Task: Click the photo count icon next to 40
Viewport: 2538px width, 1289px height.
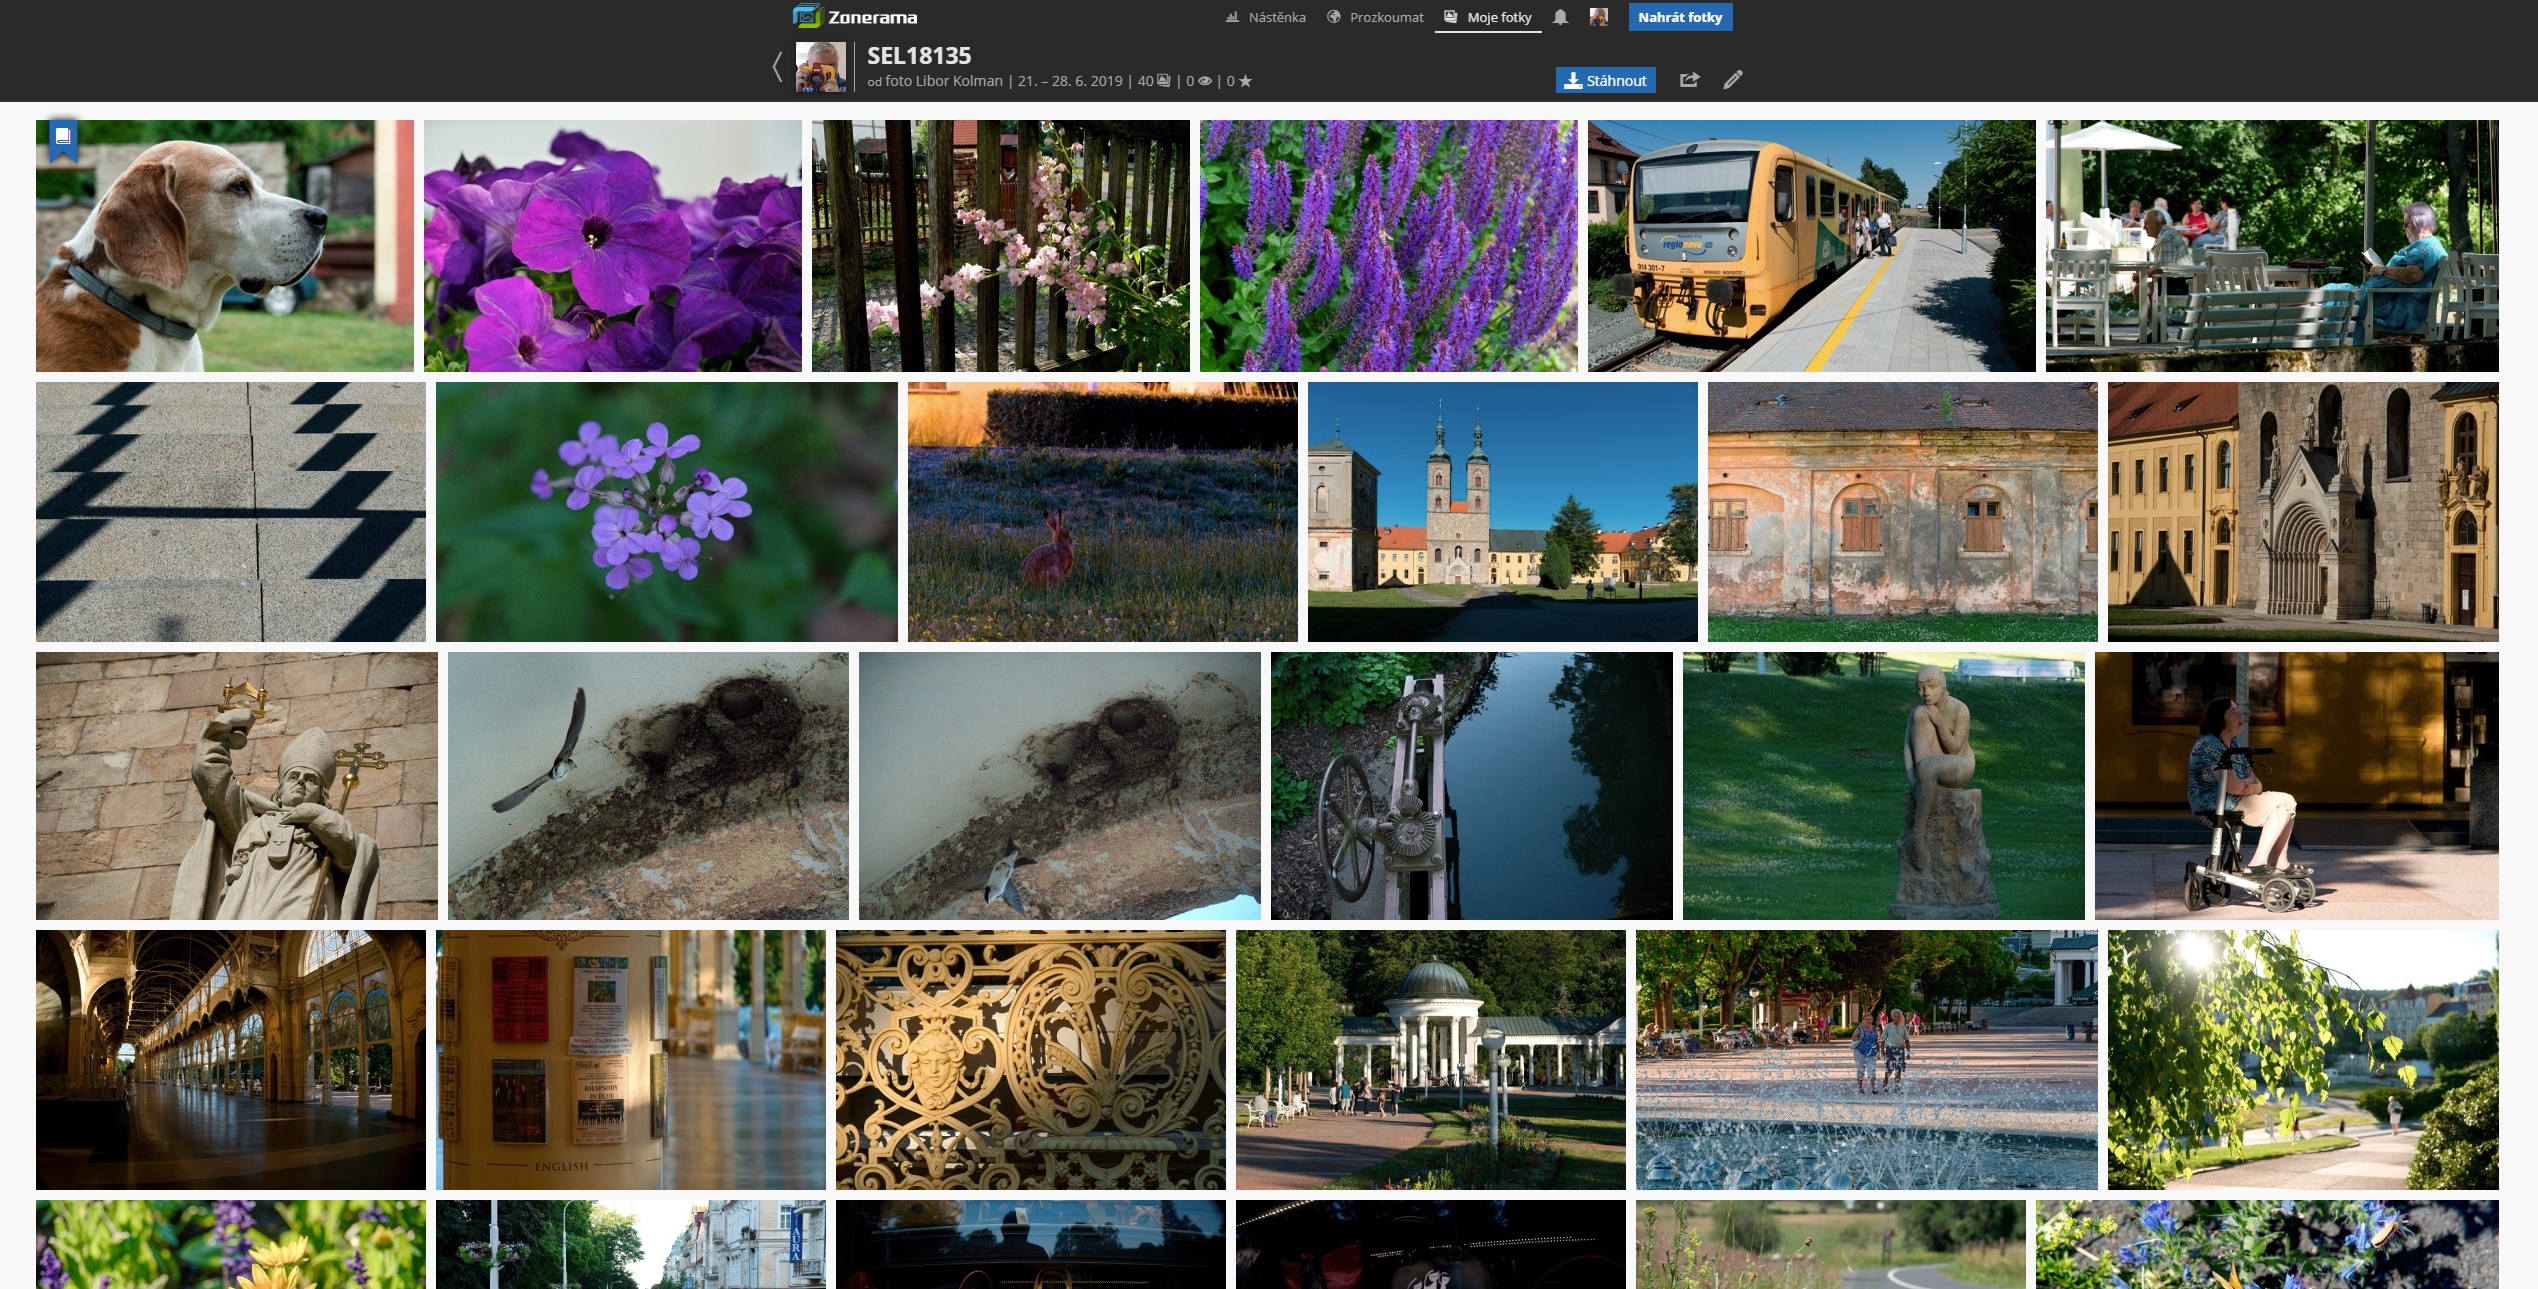Action: pyautogui.click(x=1164, y=81)
